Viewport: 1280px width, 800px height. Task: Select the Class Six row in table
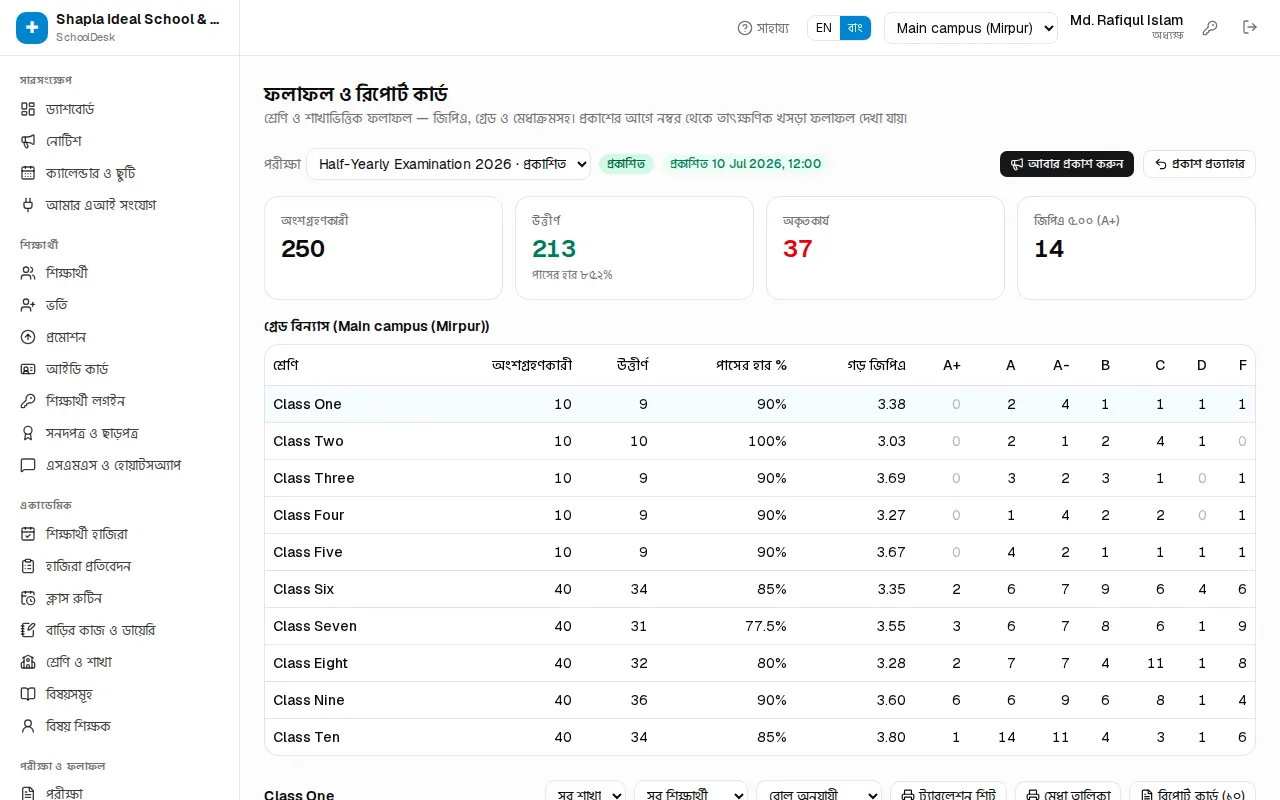pyautogui.click(x=760, y=590)
